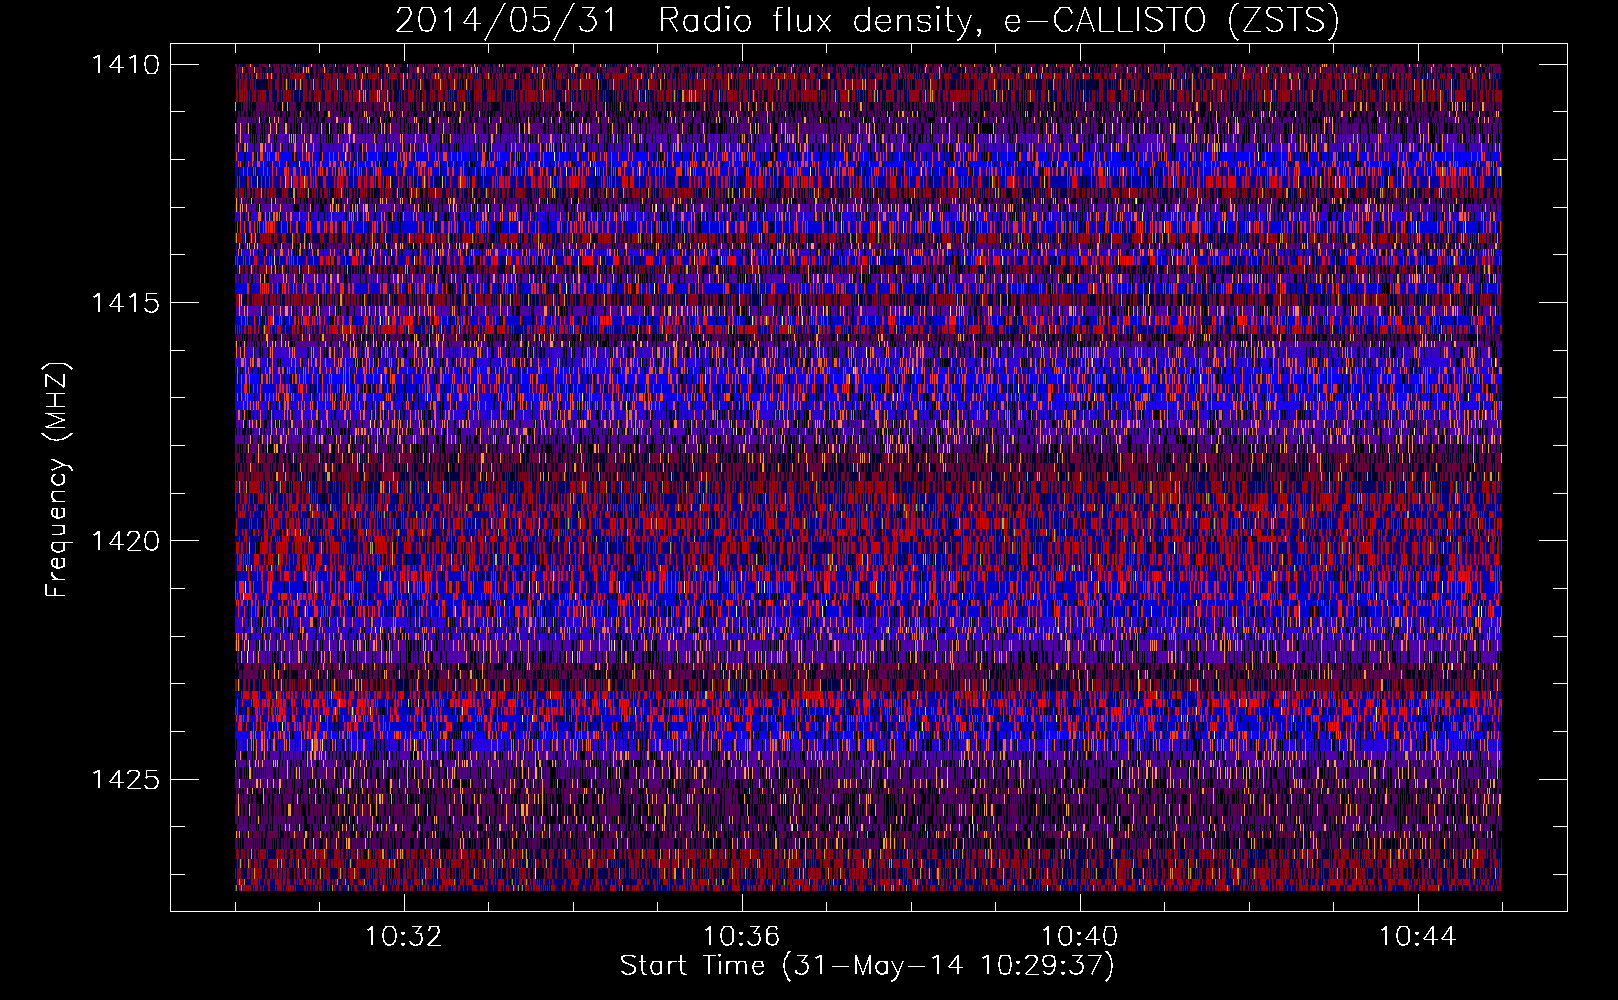Select the 1415 frequency axis label
The height and width of the screenshot is (1000, 1618).
click(125, 303)
